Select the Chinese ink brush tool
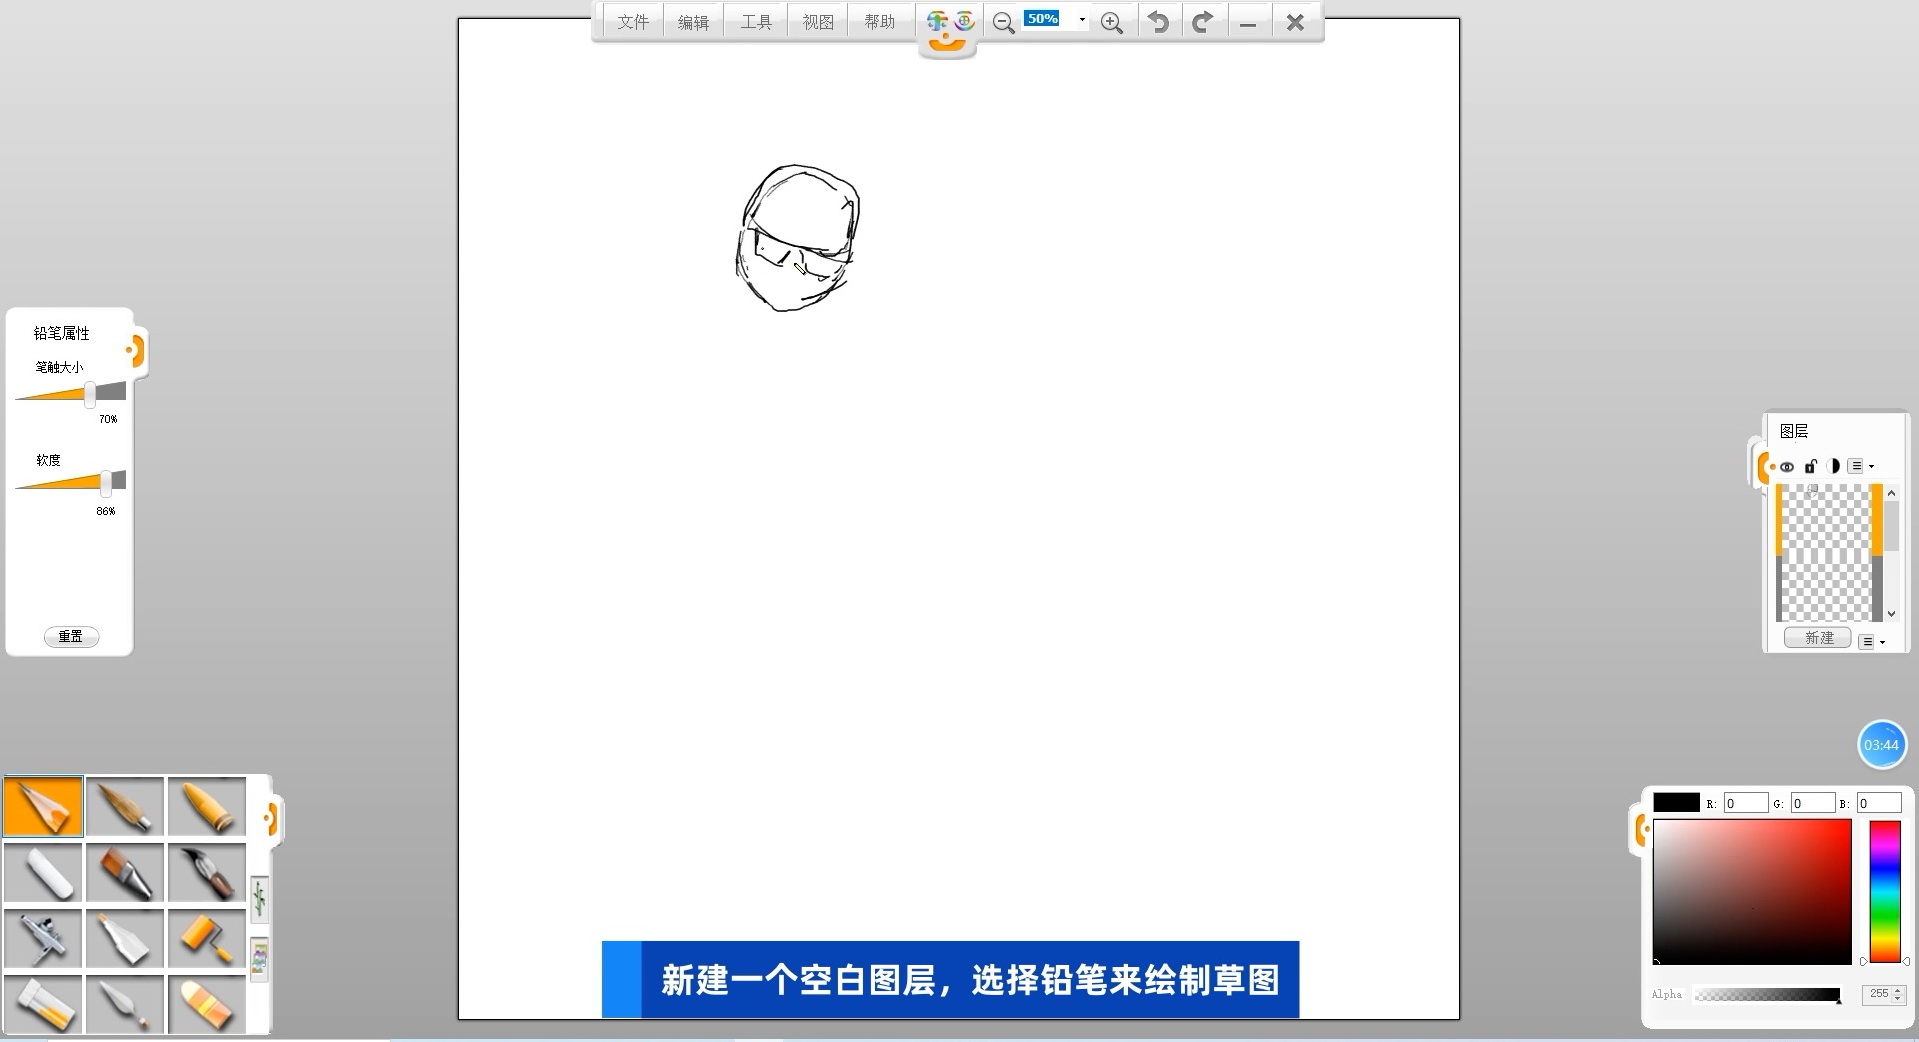1919x1042 pixels. [207, 872]
